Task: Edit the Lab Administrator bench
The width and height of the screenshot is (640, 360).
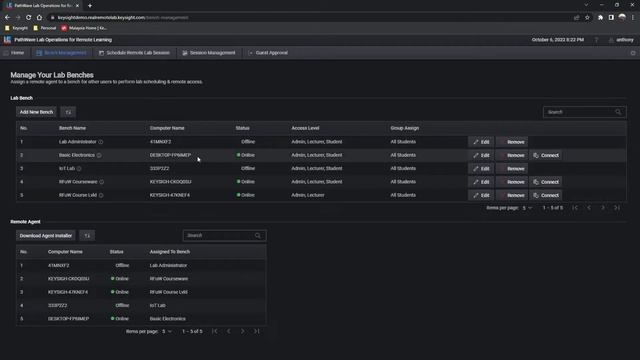Action: click(x=481, y=142)
